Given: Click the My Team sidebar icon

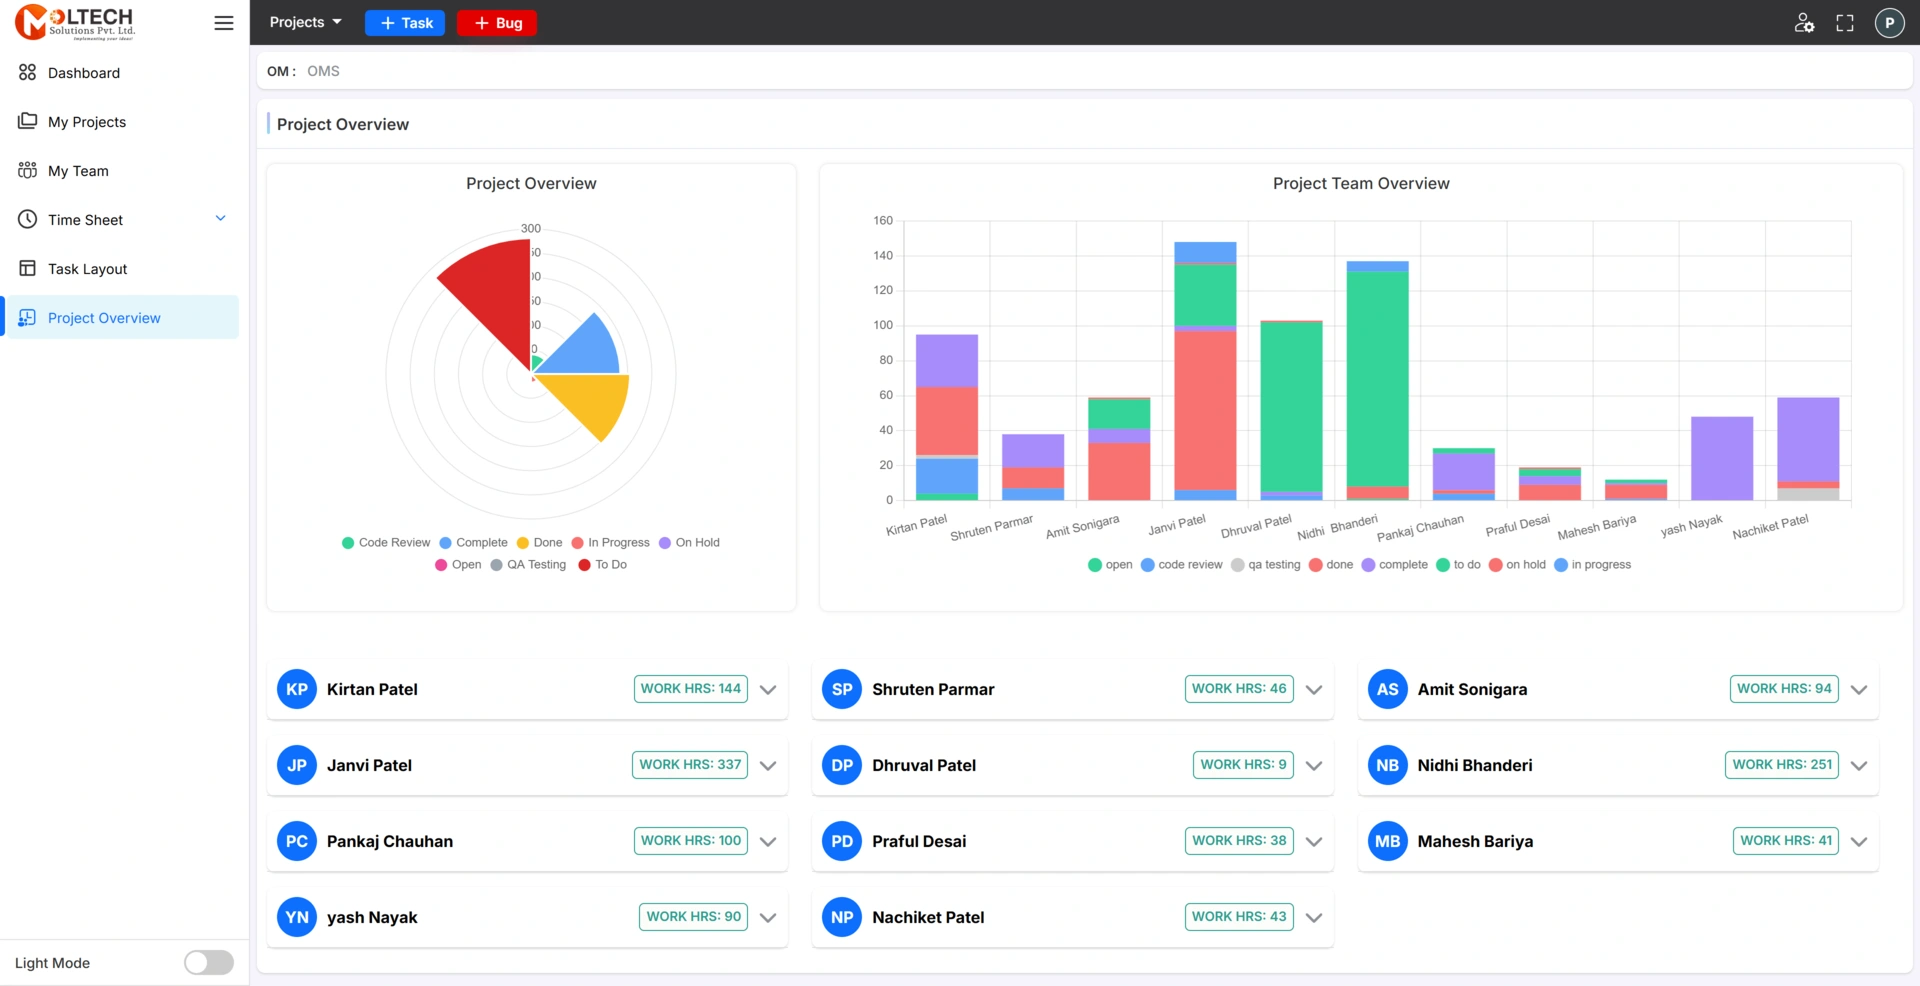Looking at the screenshot, I should click(27, 170).
